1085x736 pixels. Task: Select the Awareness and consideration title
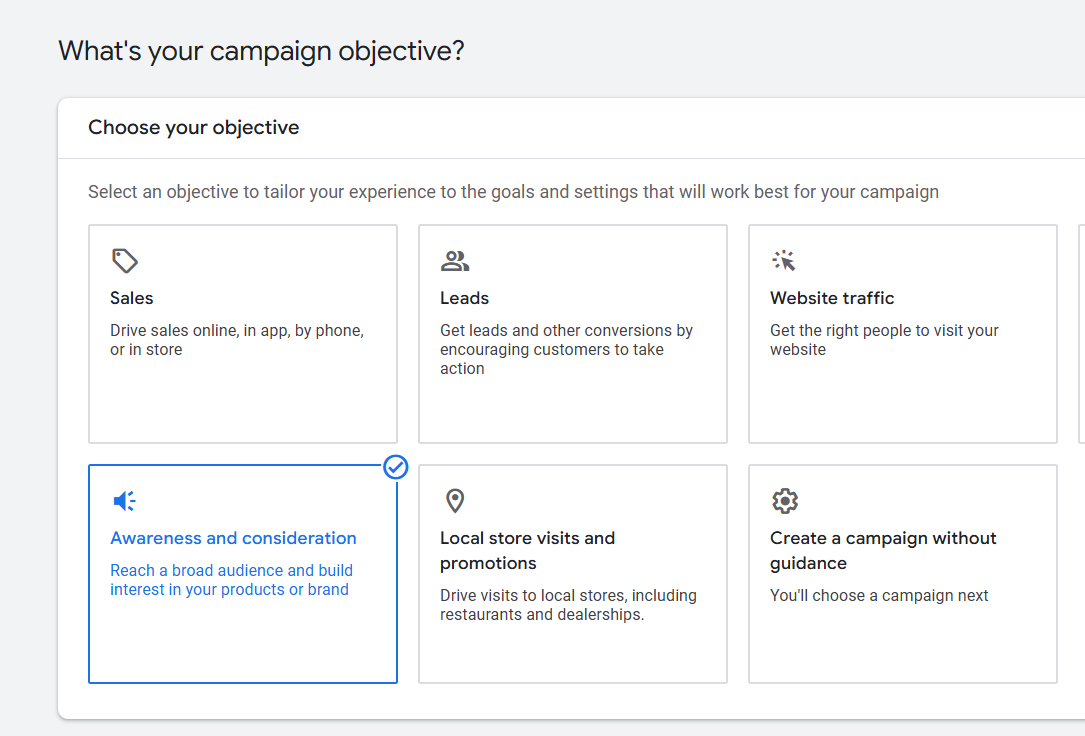(x=233, y=538)
